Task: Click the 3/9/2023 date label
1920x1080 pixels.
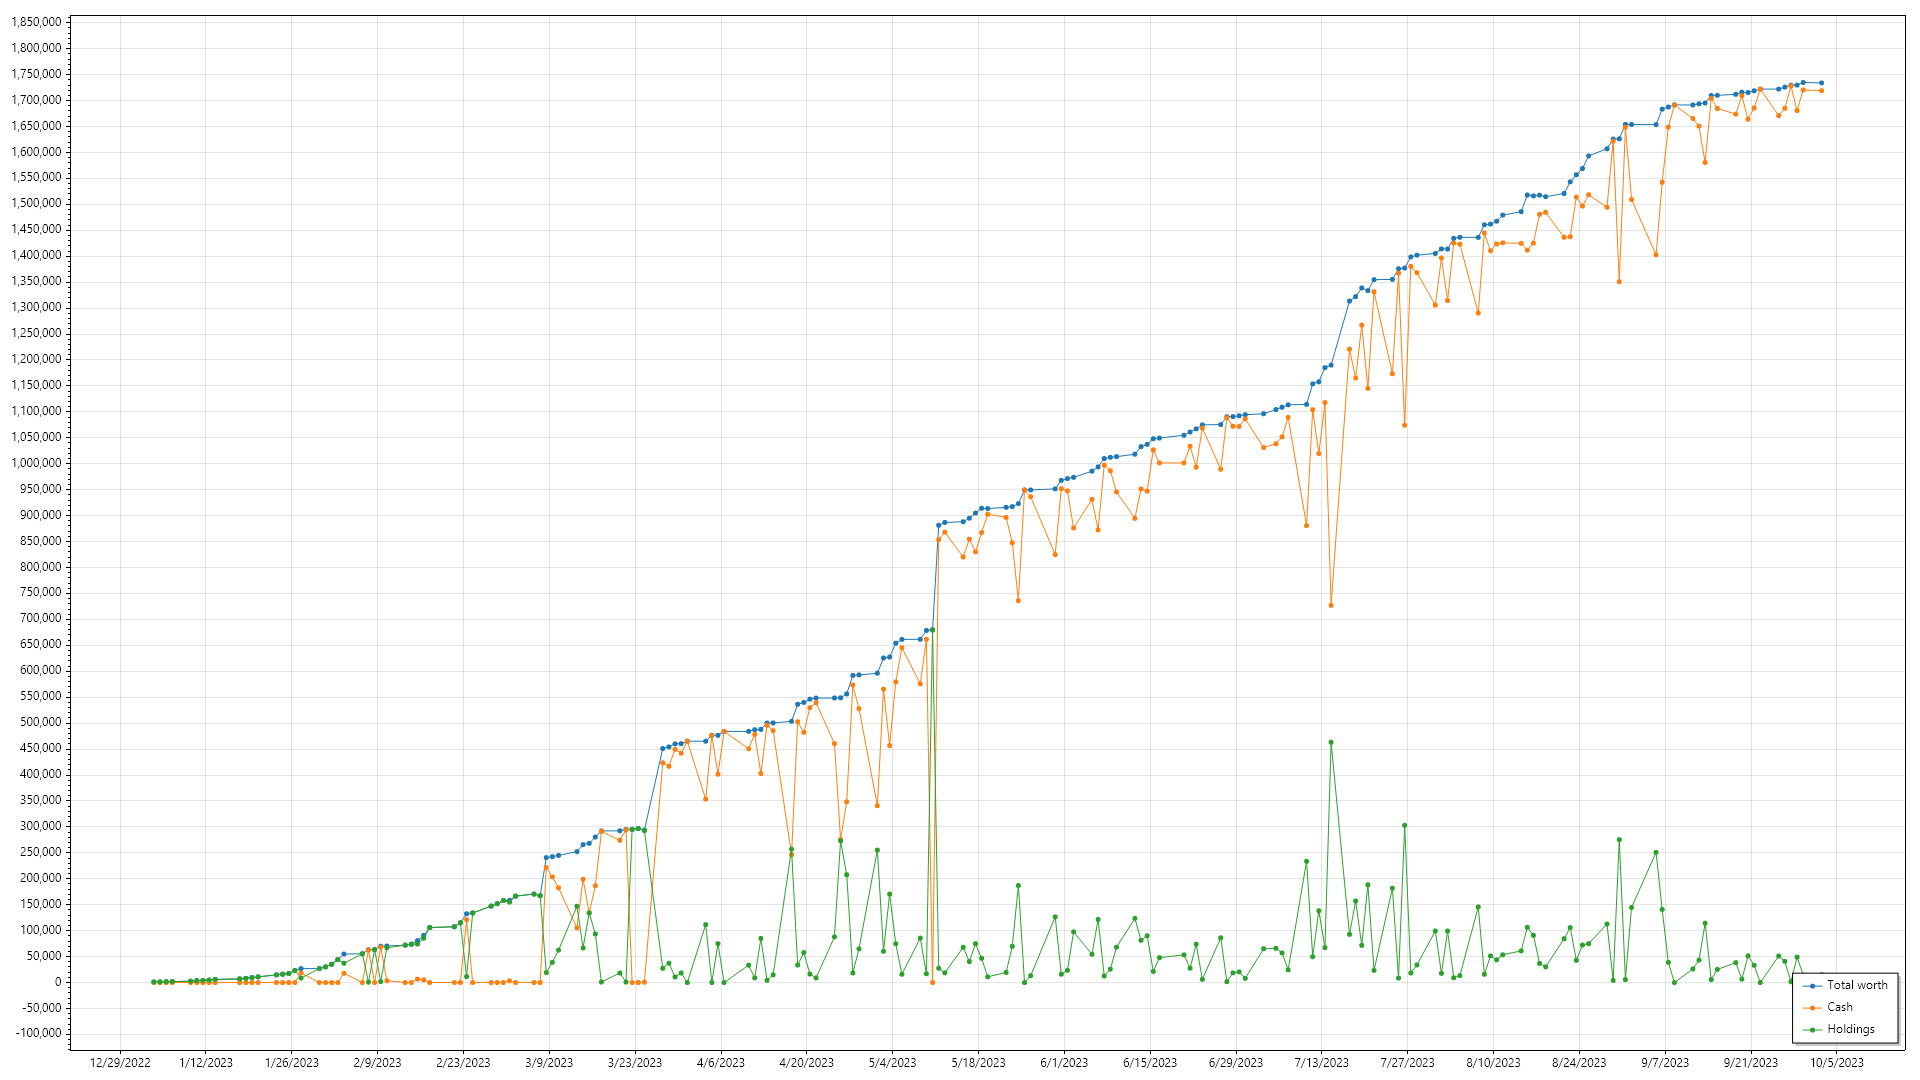Action: tap(549, 1063)
